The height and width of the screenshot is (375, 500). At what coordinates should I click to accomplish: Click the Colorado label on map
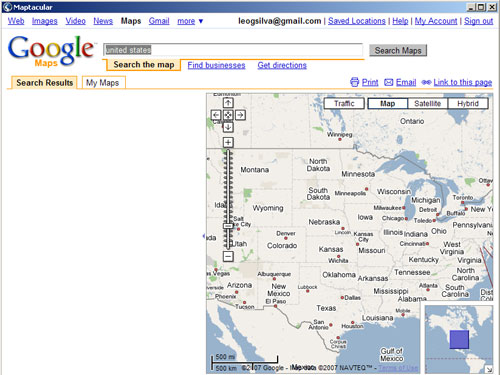click(282, 246)
